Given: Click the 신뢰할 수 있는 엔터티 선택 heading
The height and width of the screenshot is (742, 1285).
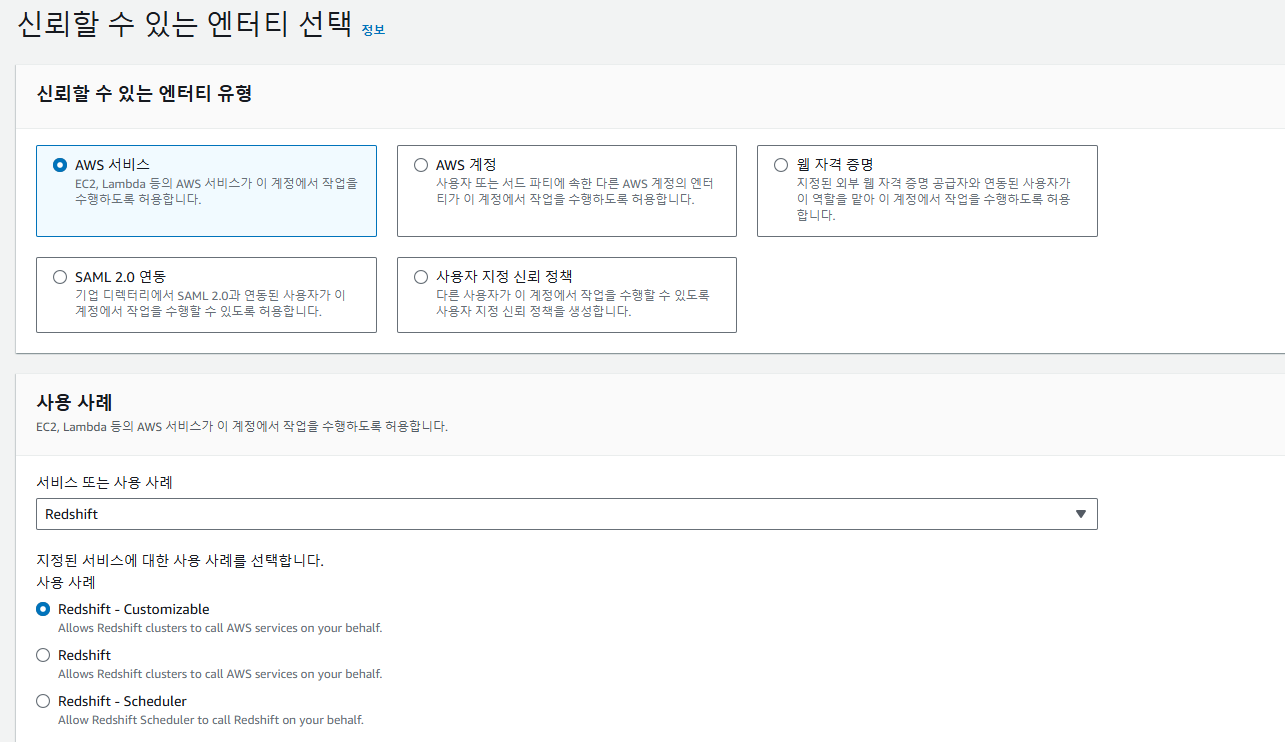Looking at the screenshot, I should [185, 25].
